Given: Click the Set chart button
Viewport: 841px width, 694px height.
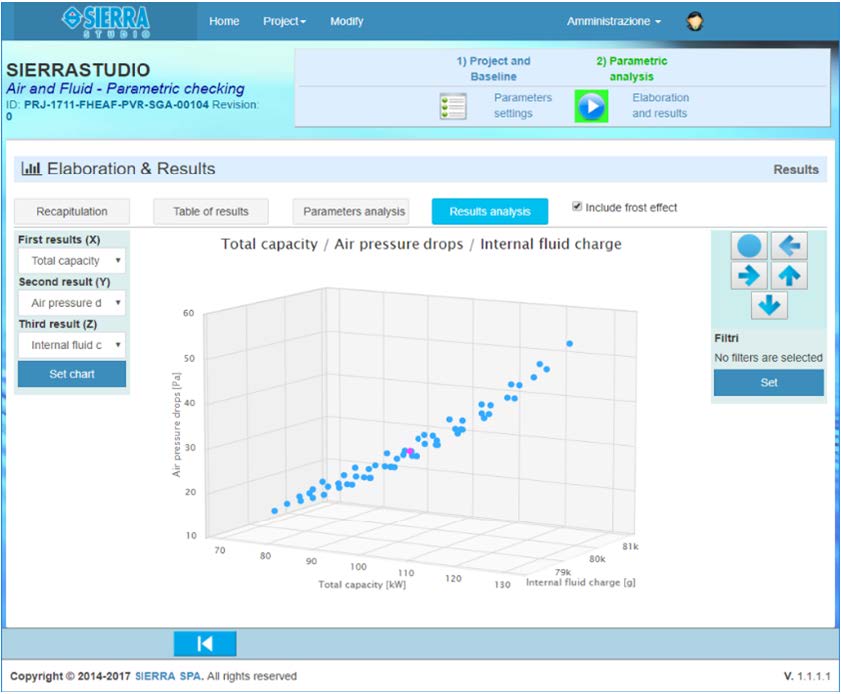Looking at the screenshot, I should [72, 374].
